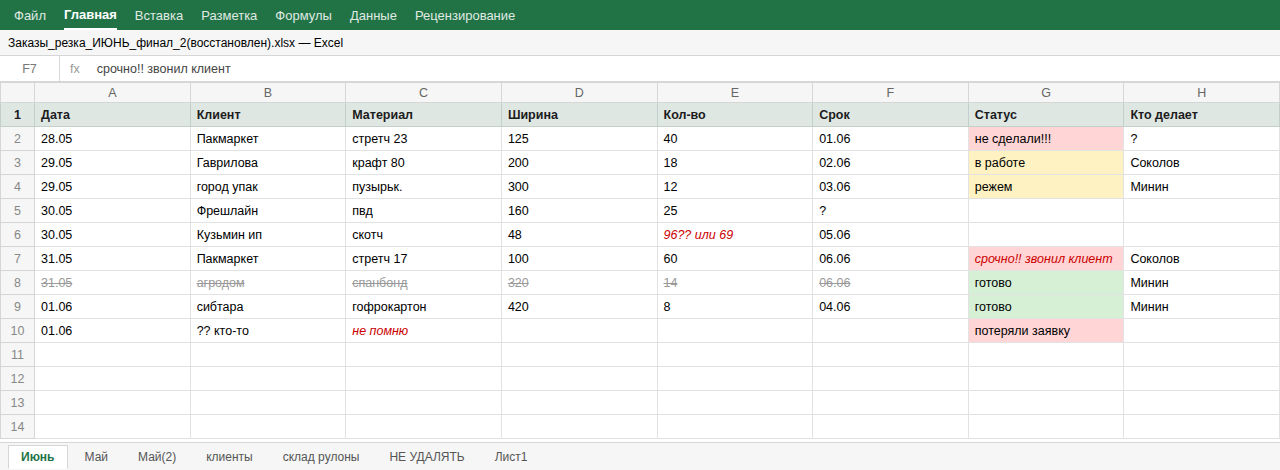Viewport: 1280px width, 470px height.
Task: Open the Вставка ribbon tab
Action: (159, 15)
